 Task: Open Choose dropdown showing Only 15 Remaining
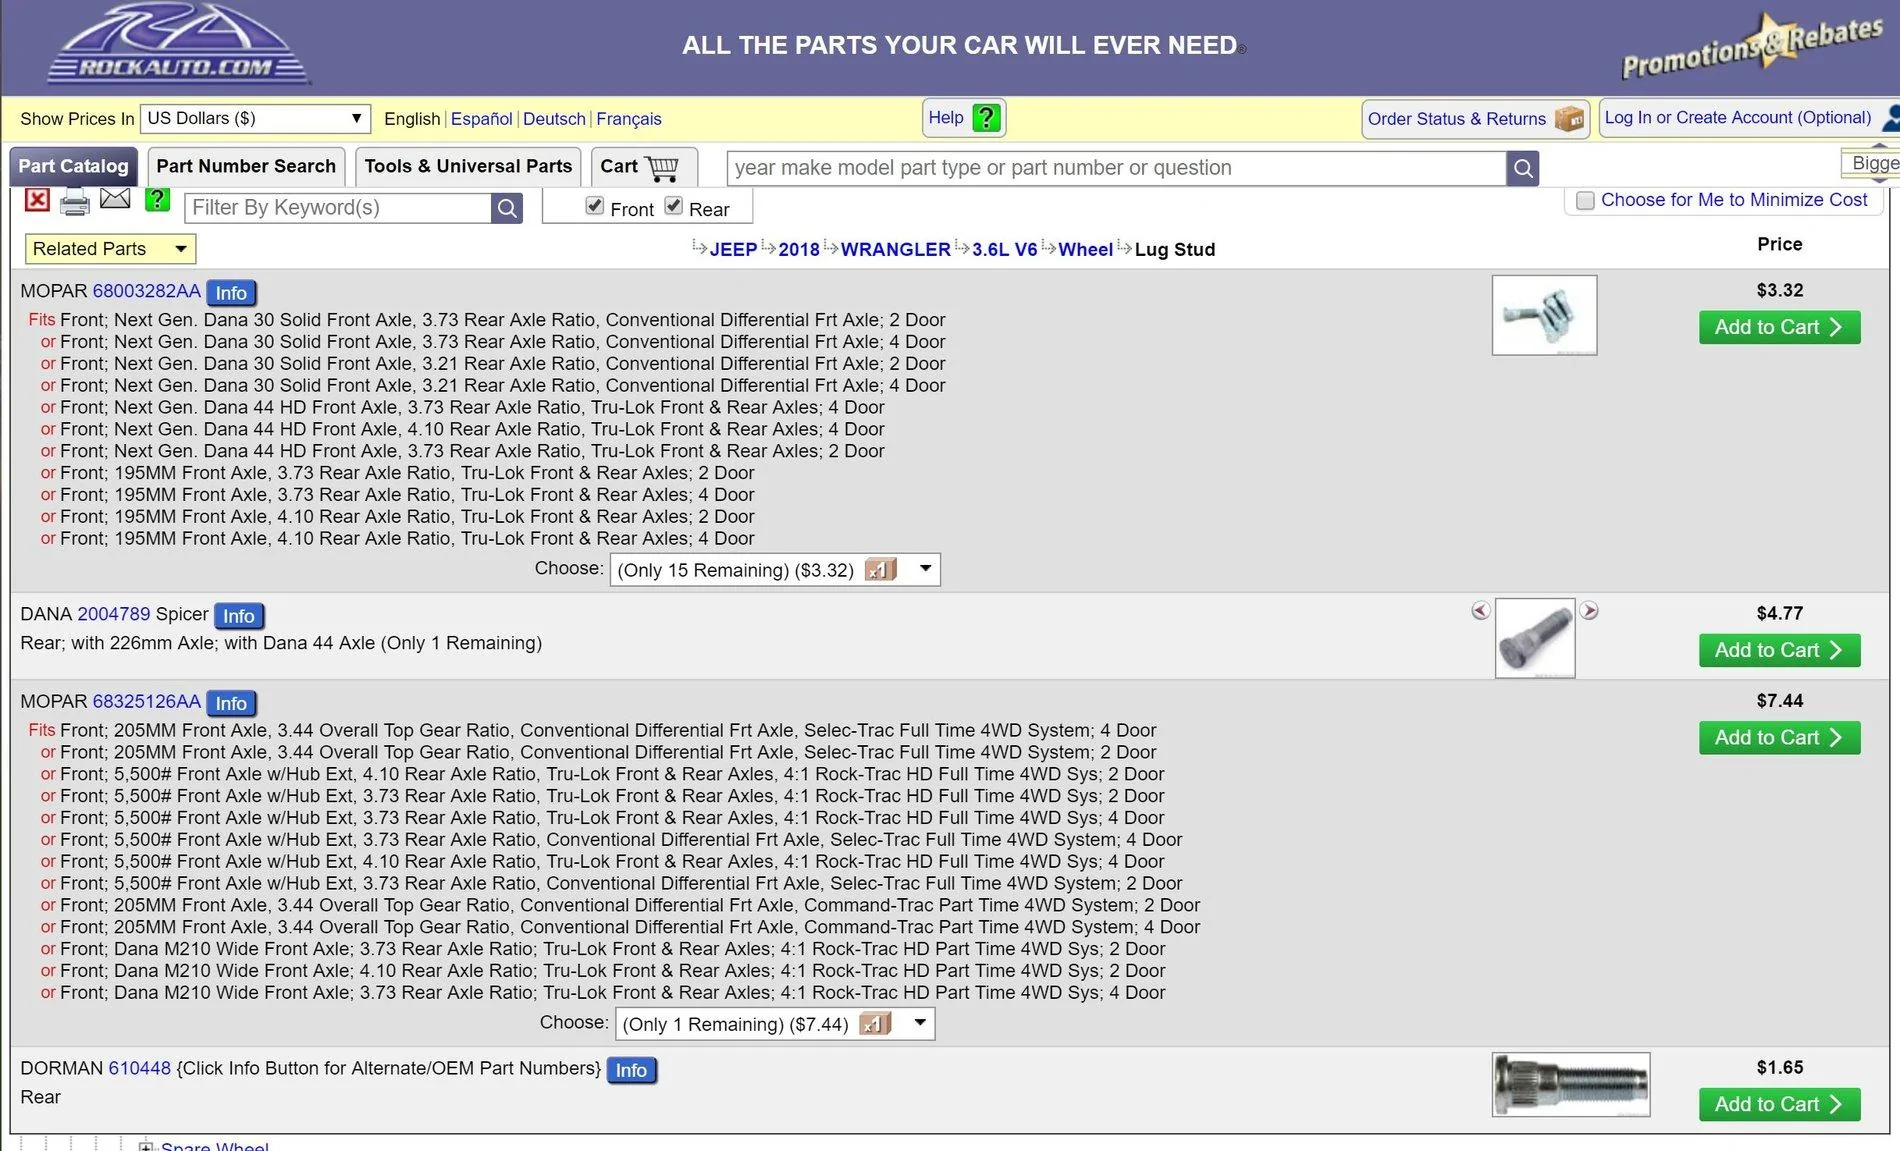(775, 570)
